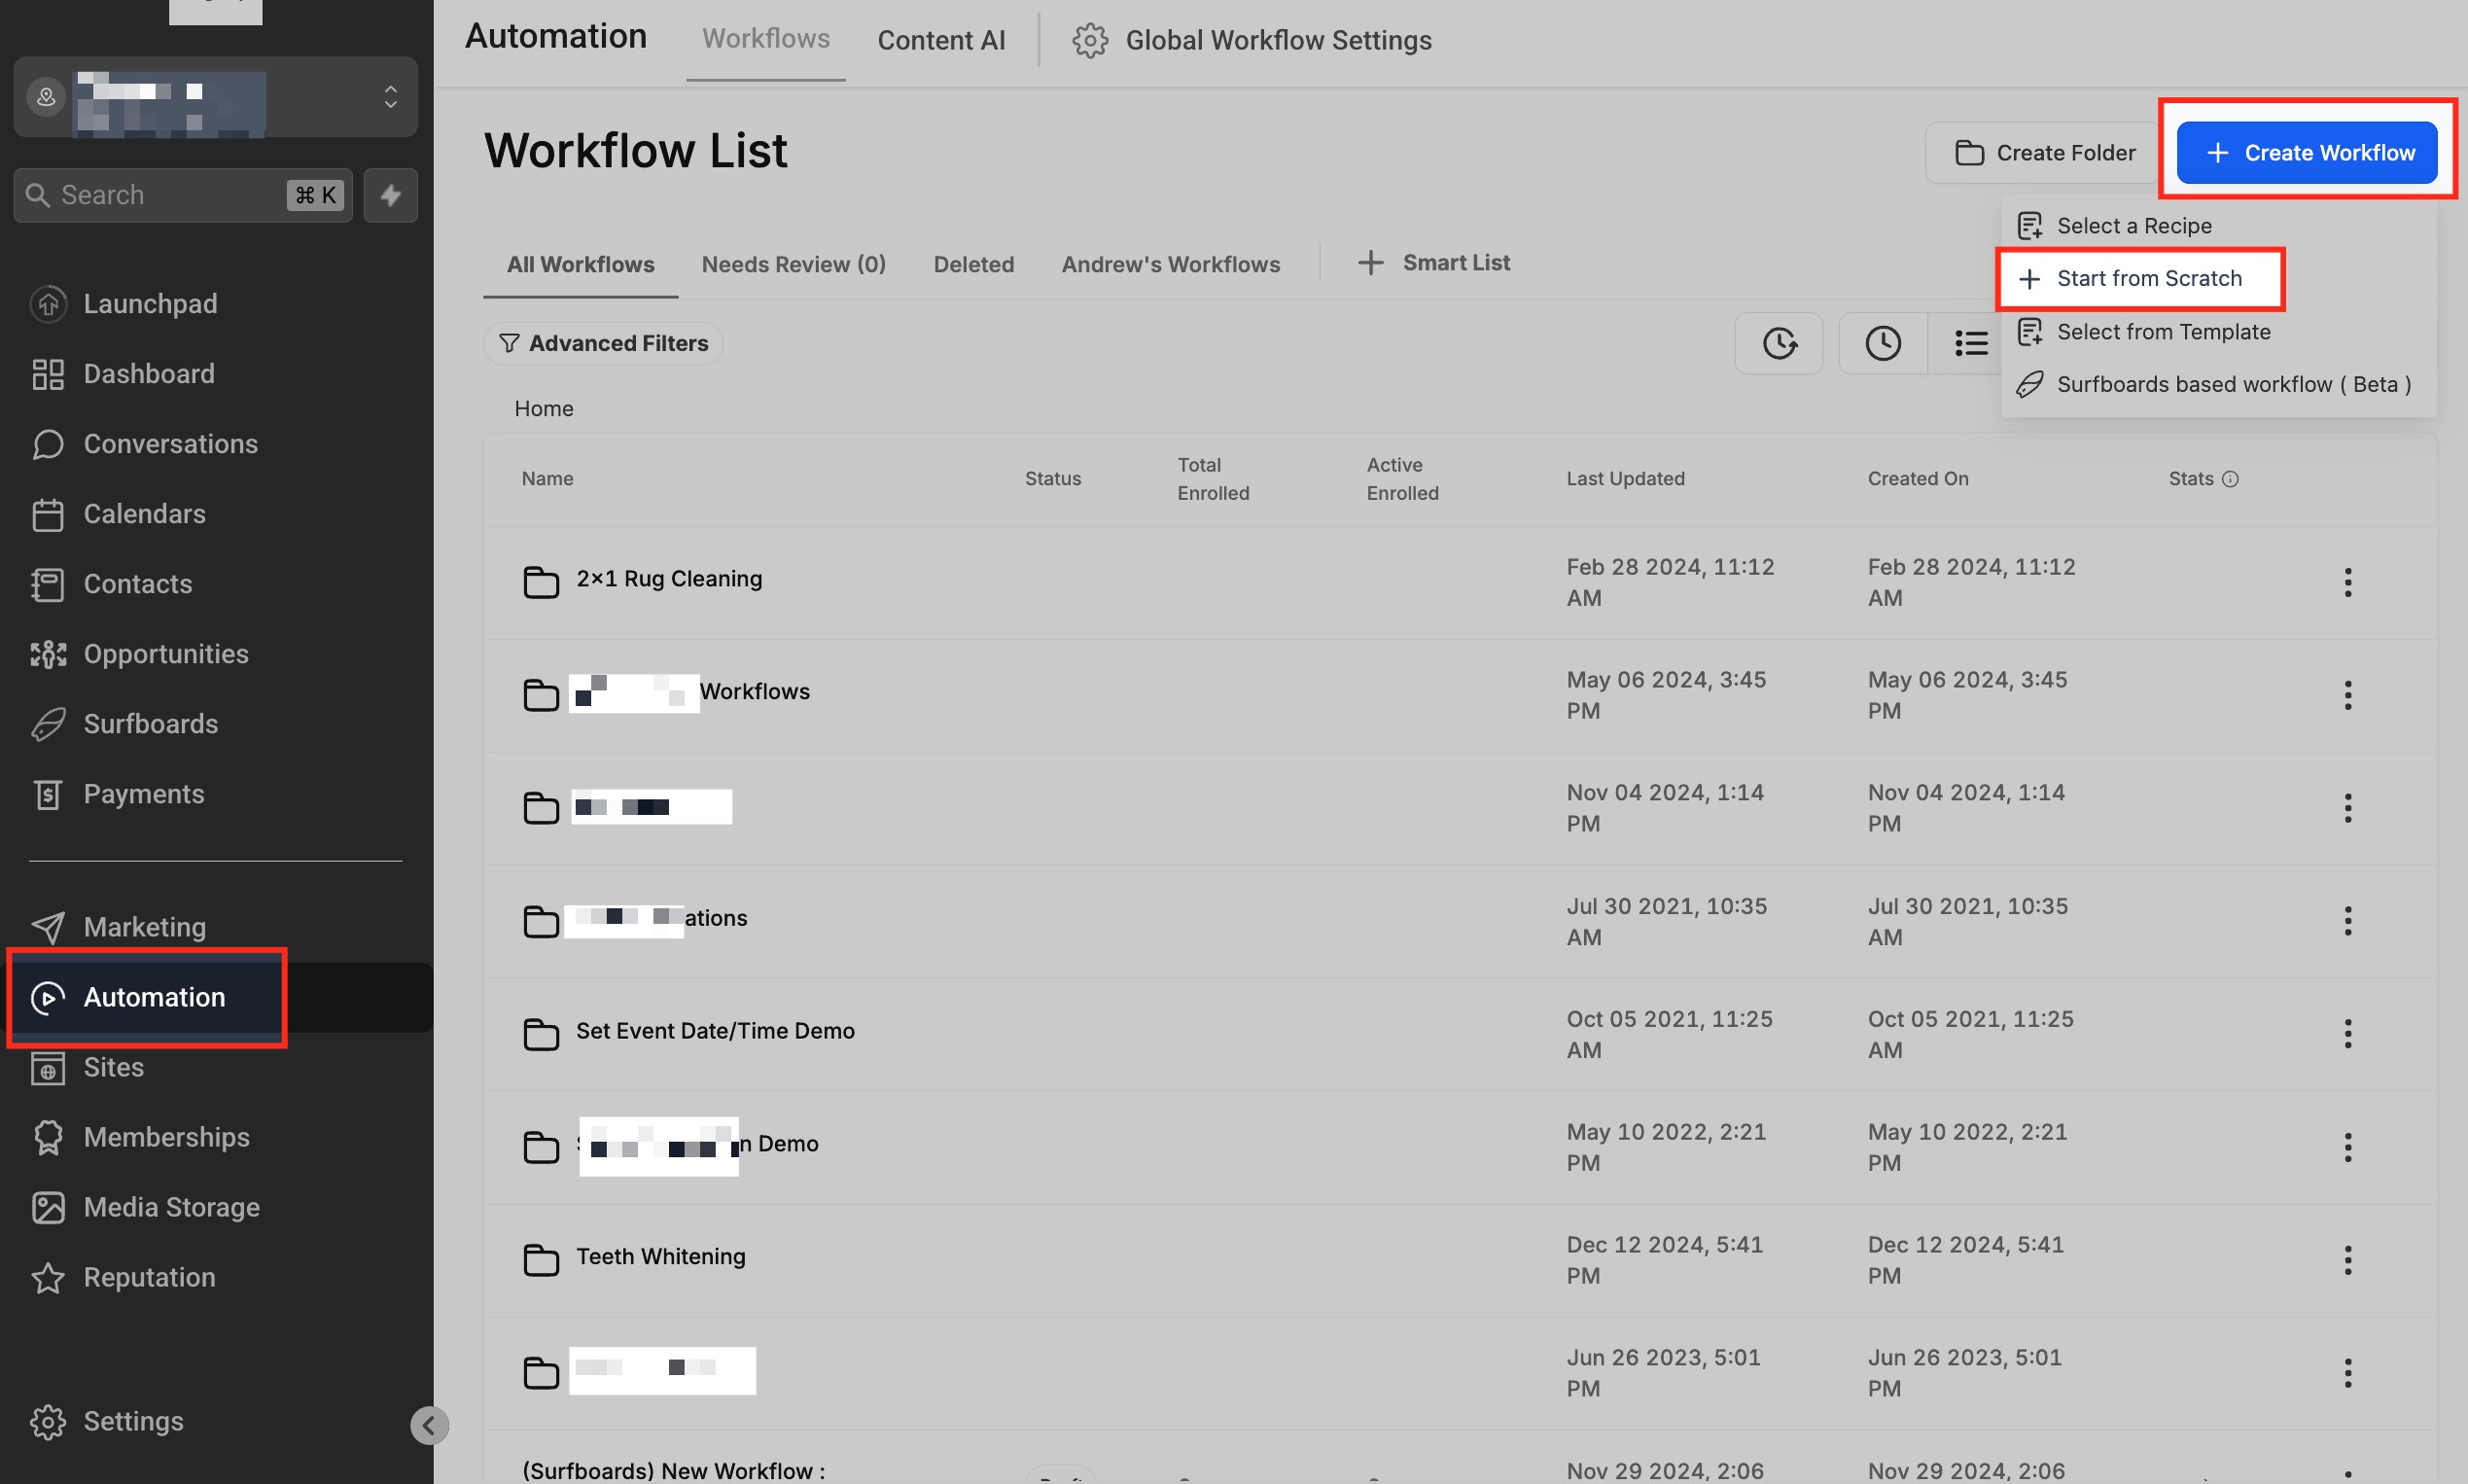Click the Stats info icon
The height and width of the screenshot is (1484, 2468).
coord(2229,479)
